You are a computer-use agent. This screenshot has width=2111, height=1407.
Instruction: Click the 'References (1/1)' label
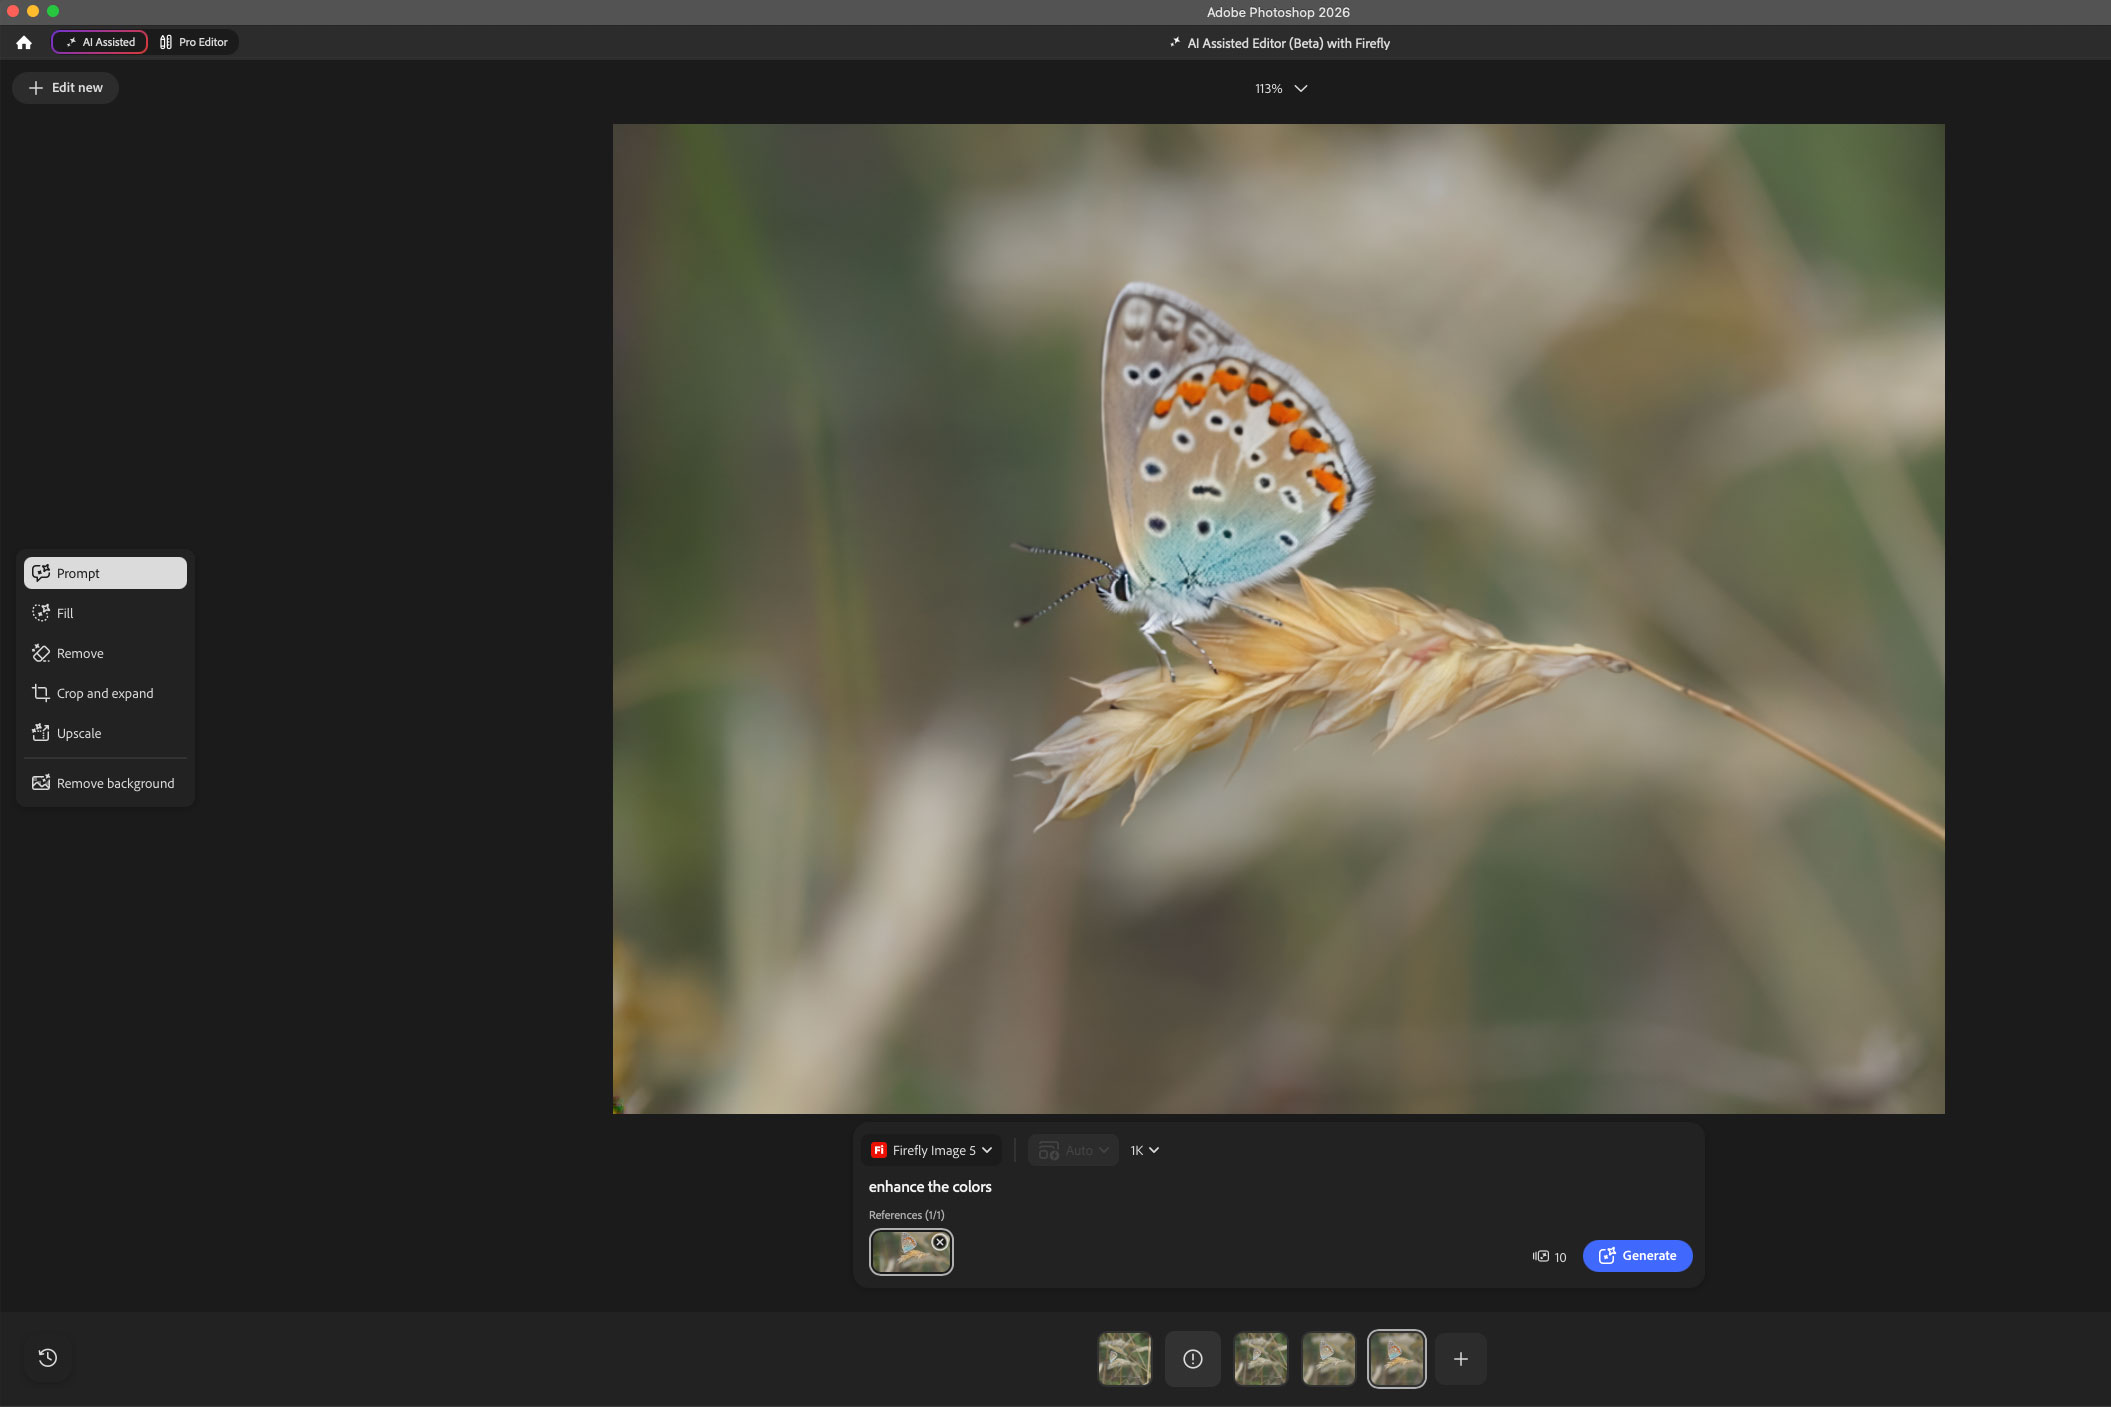point(907,1215)
